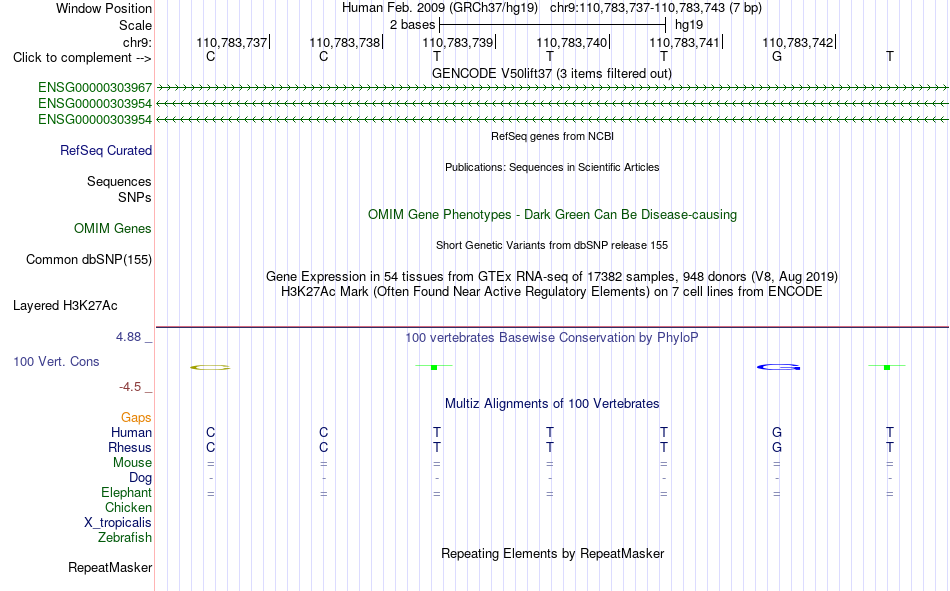Image resolution: width=950 pixels, height=591 pixels.
Task: Click the OMIM Gene Phenotypes track title
Action: coord(553,215)
